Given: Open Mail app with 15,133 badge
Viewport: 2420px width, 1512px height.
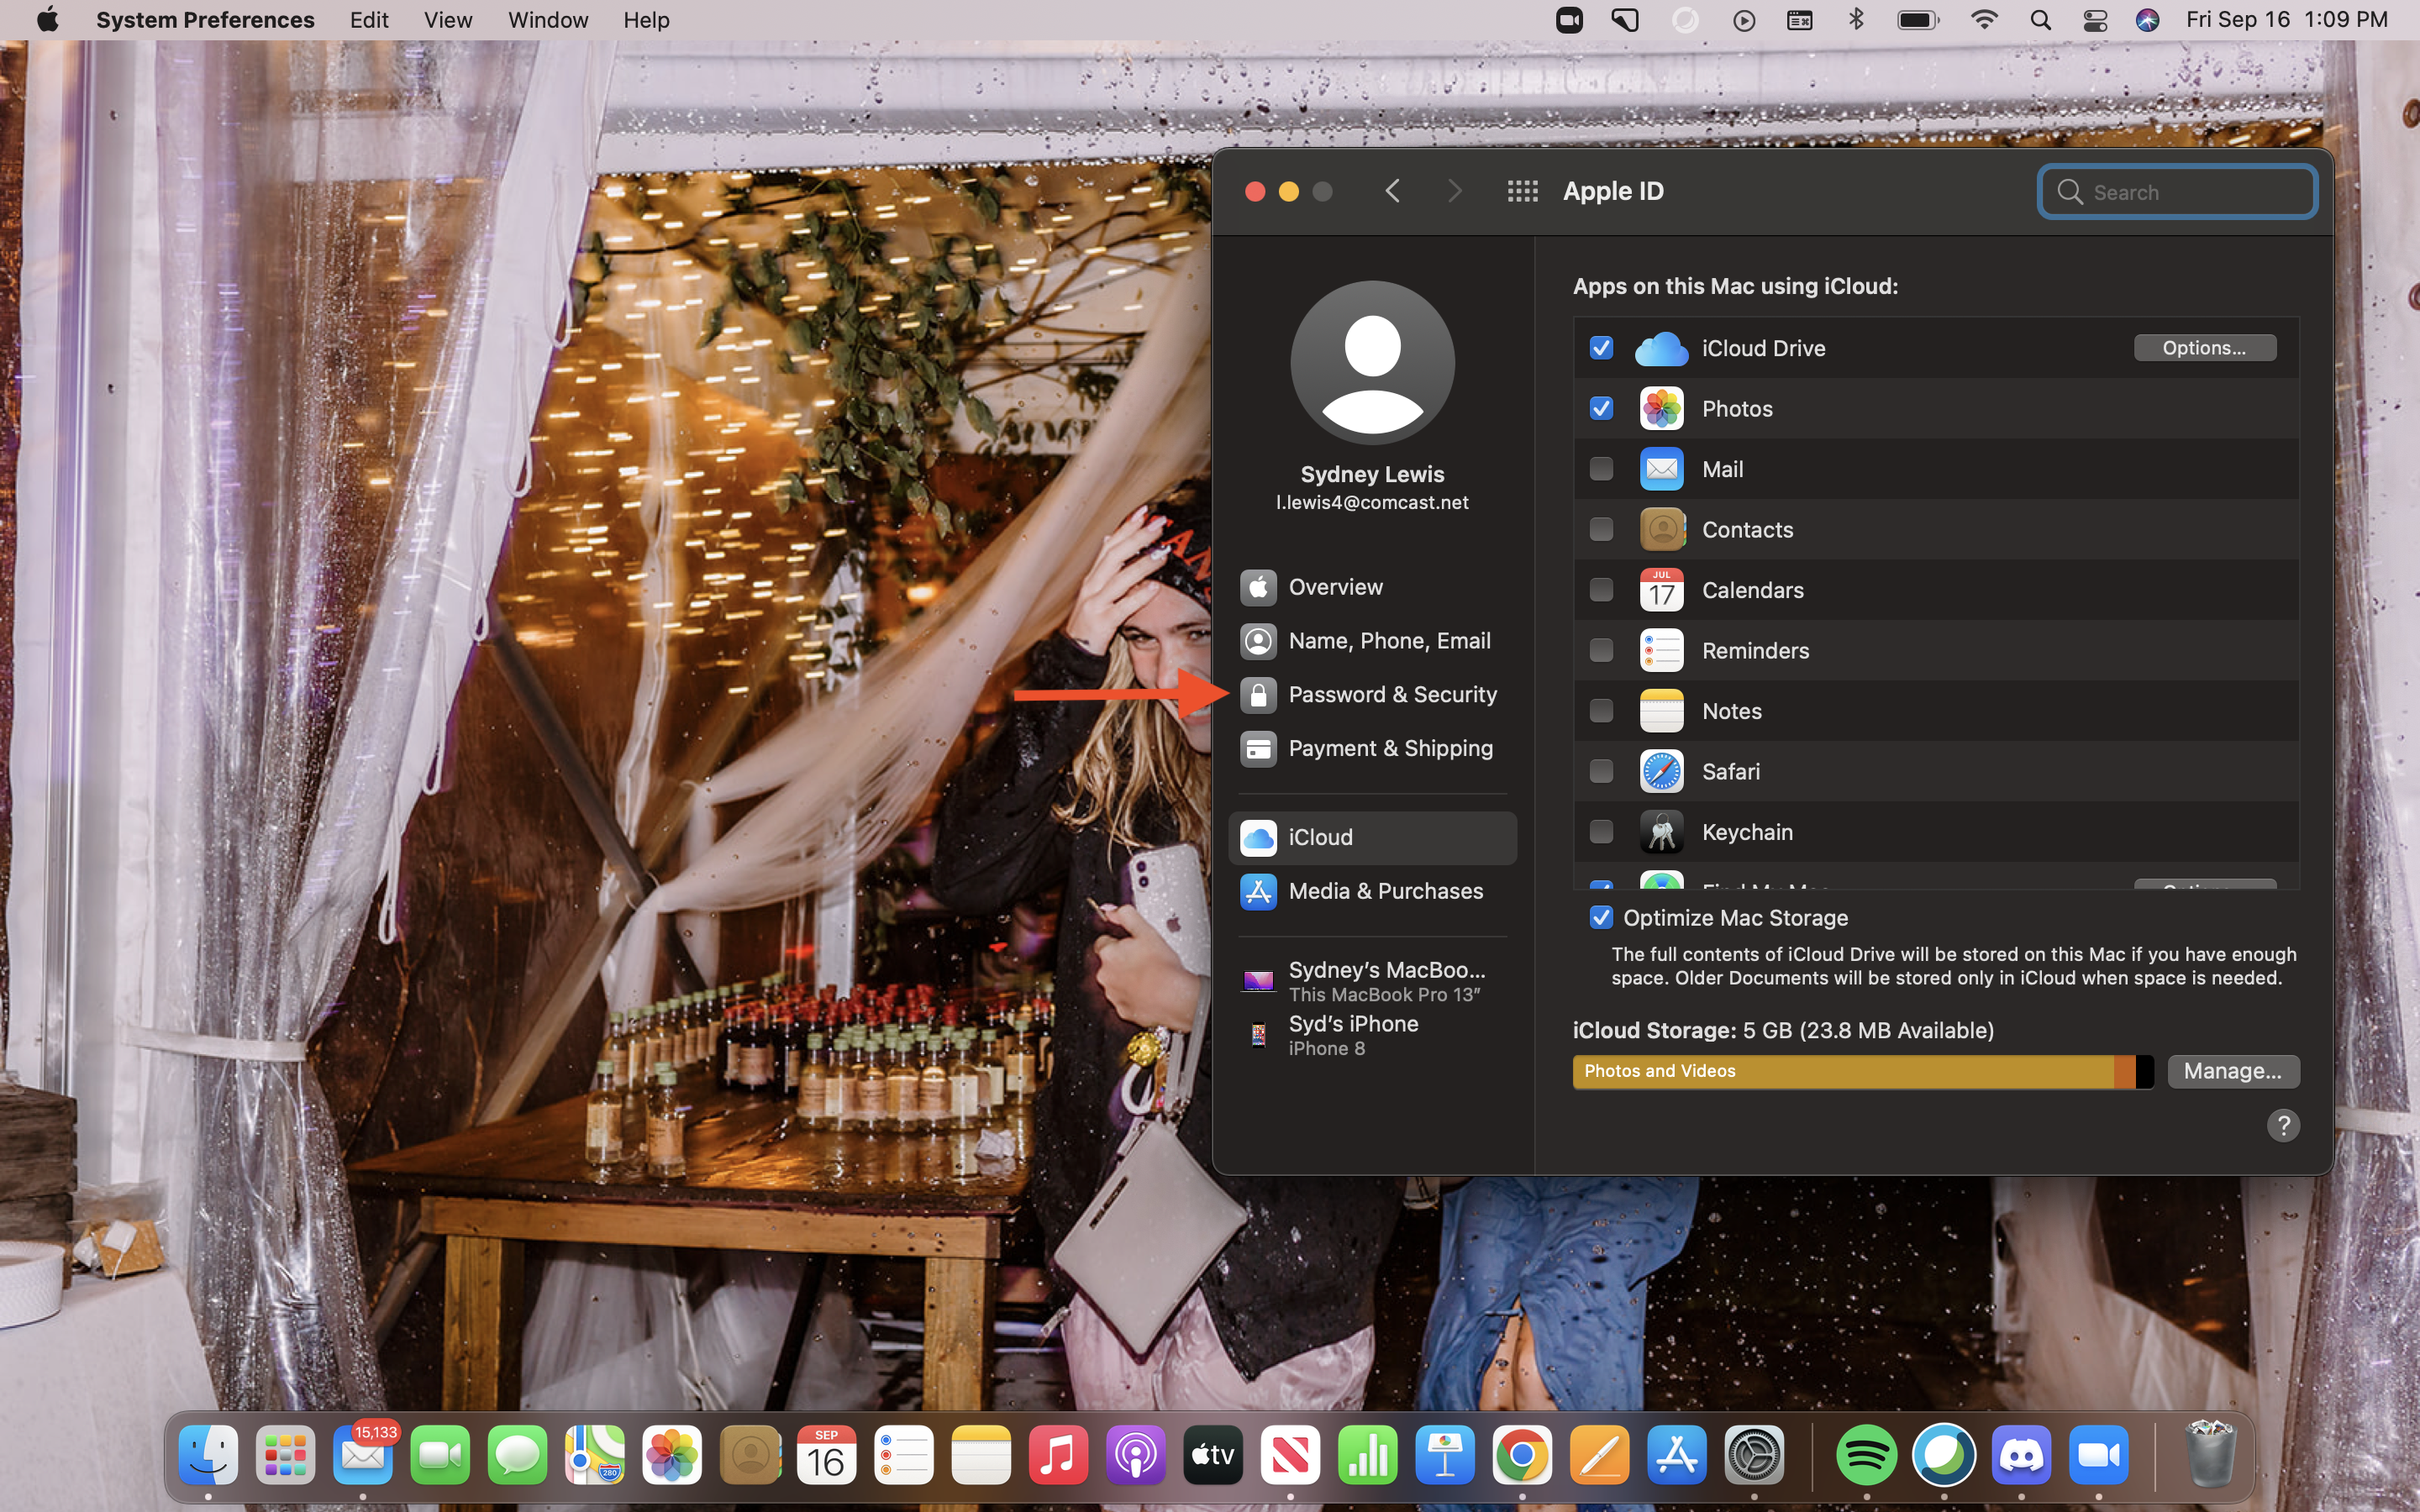Looking at the screenshot, I should (363, 1455).
